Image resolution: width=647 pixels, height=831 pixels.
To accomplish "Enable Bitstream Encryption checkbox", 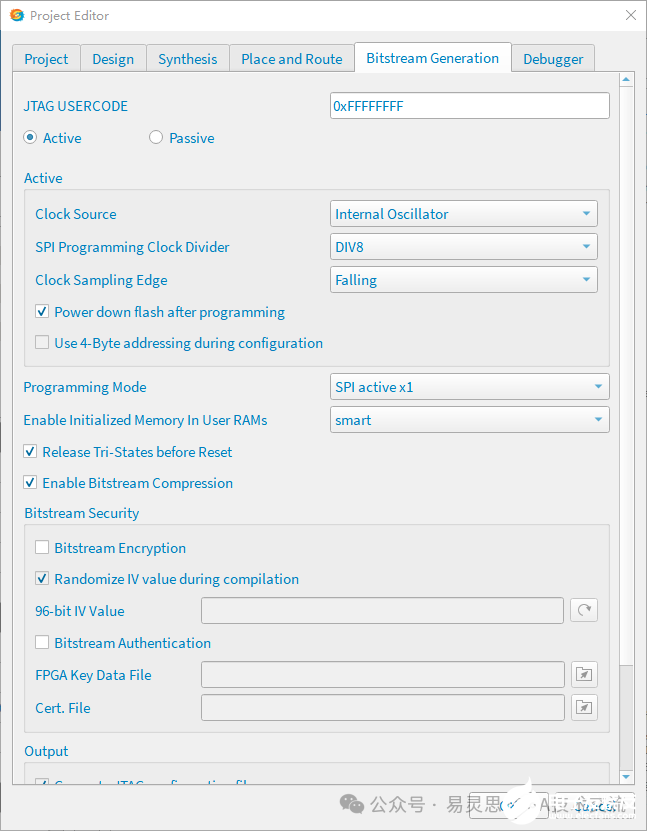I will [42, 548].
